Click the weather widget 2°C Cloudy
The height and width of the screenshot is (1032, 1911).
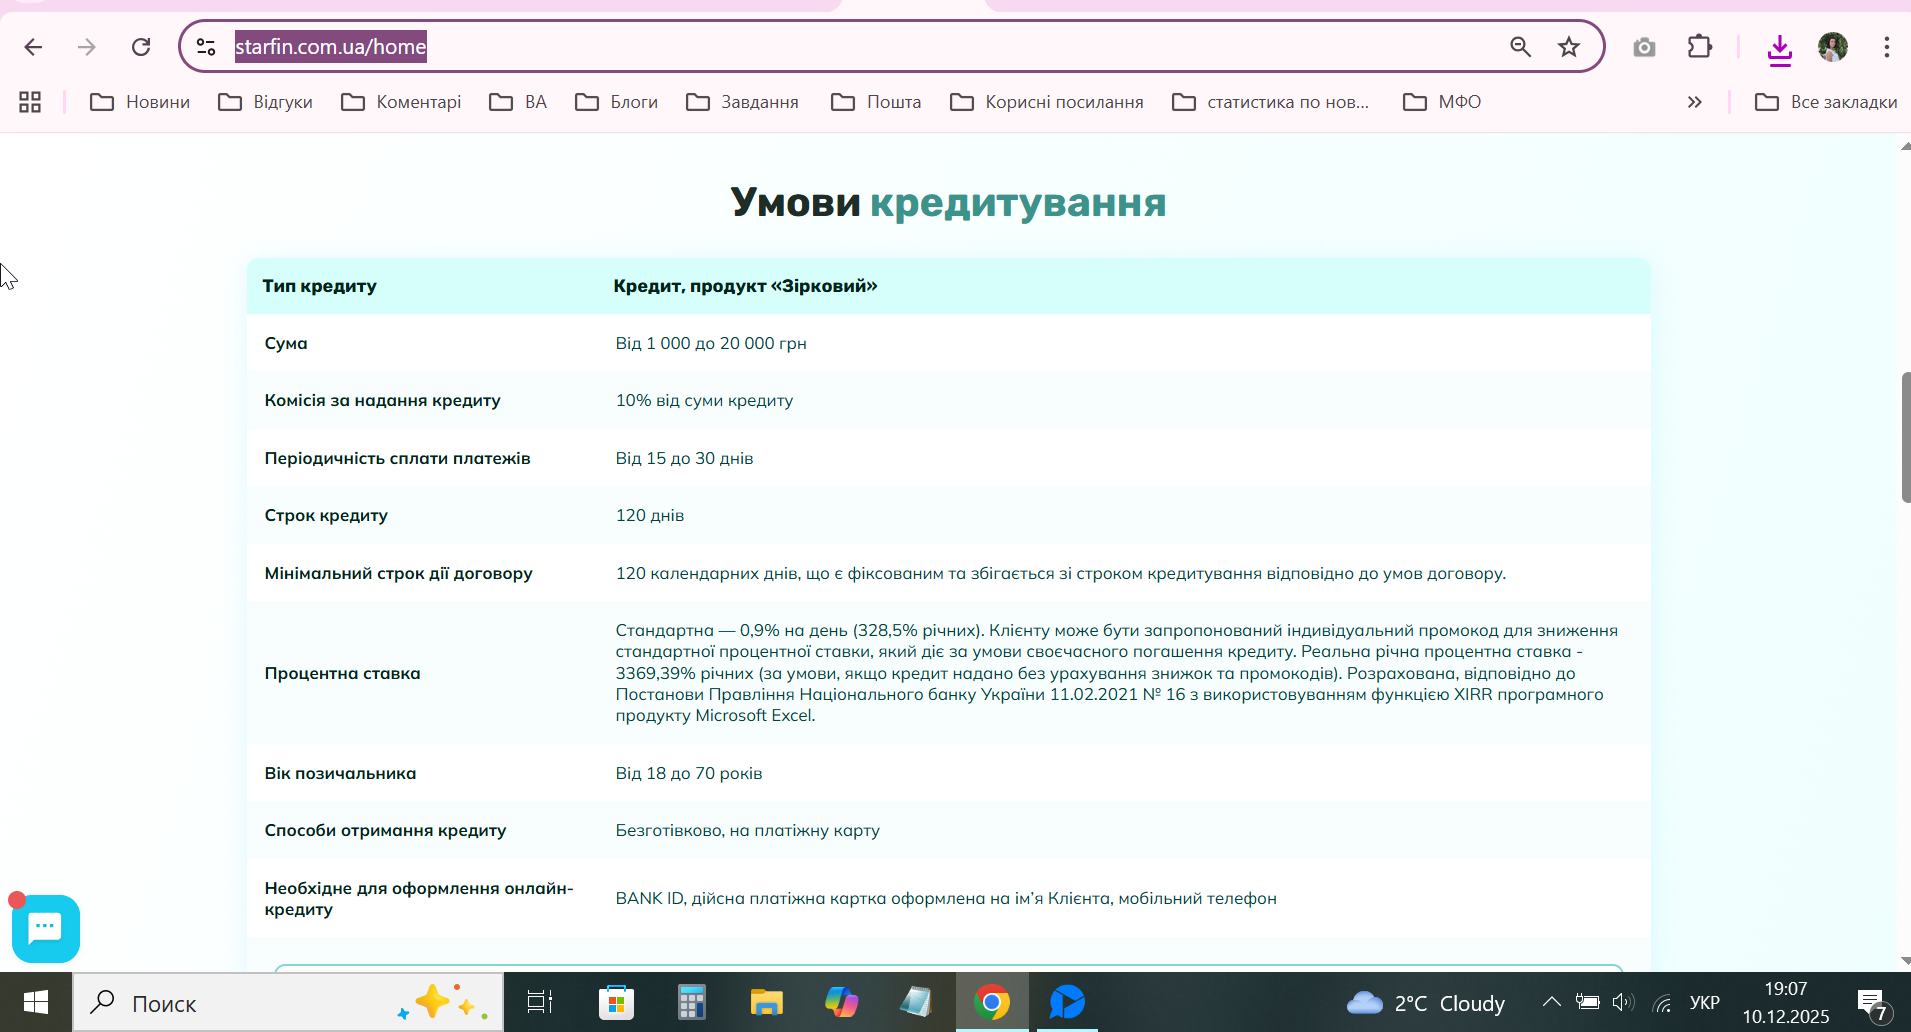pyautogui.click(x=1425, y=1003)
